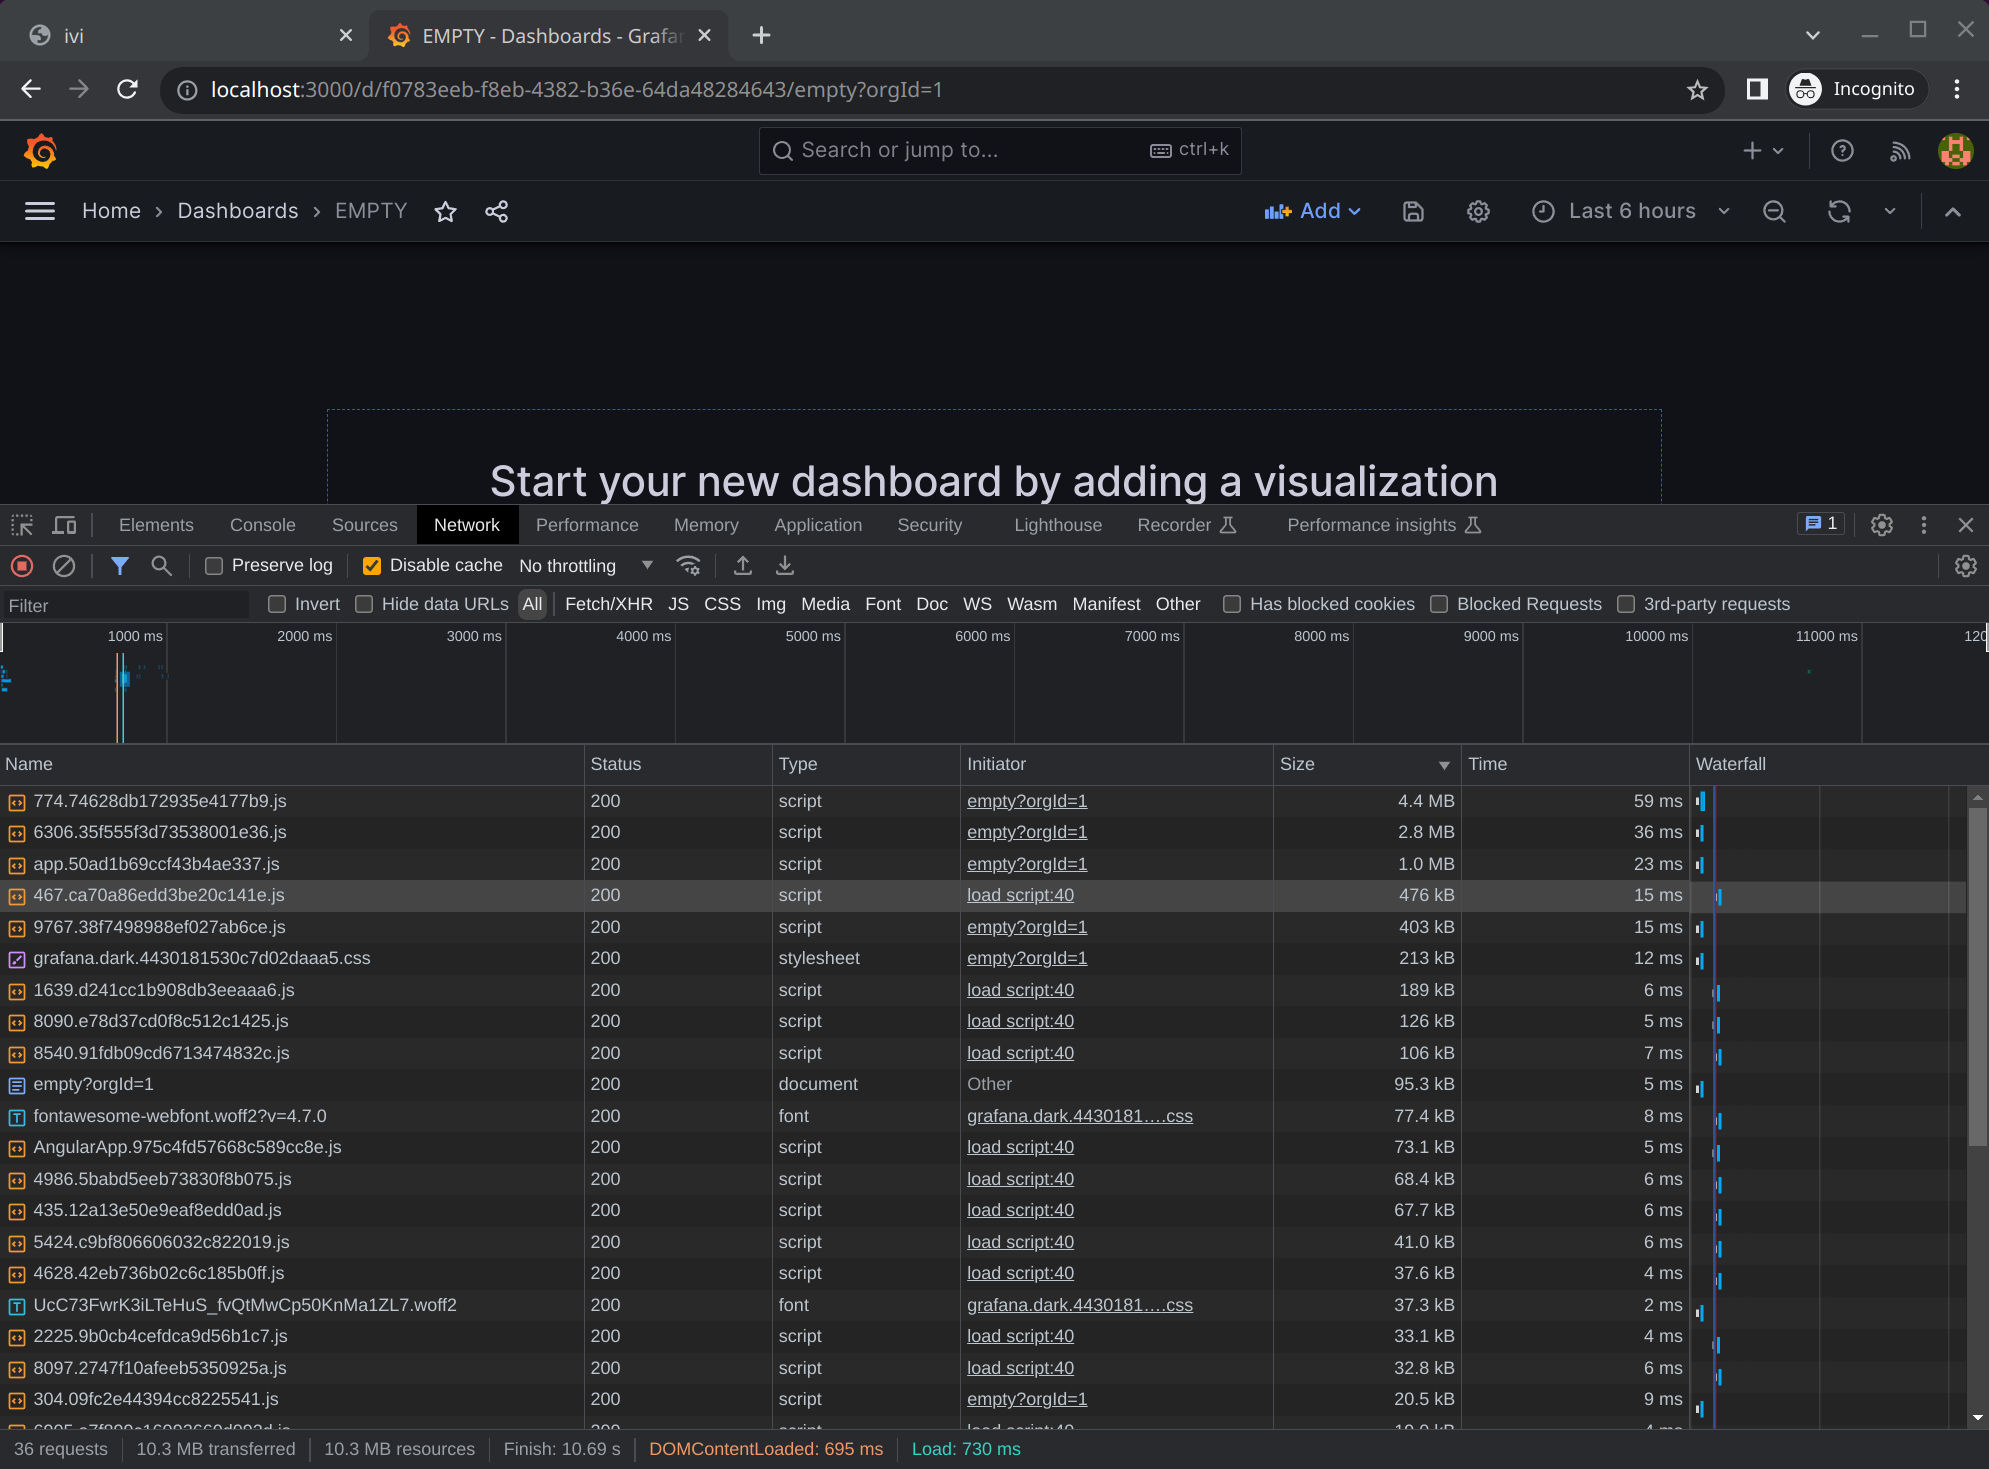1989x1469 pixels.
Task: Select the empty?orgId=1 document request
Action: pyautogui.click(x=93, y=1085)
